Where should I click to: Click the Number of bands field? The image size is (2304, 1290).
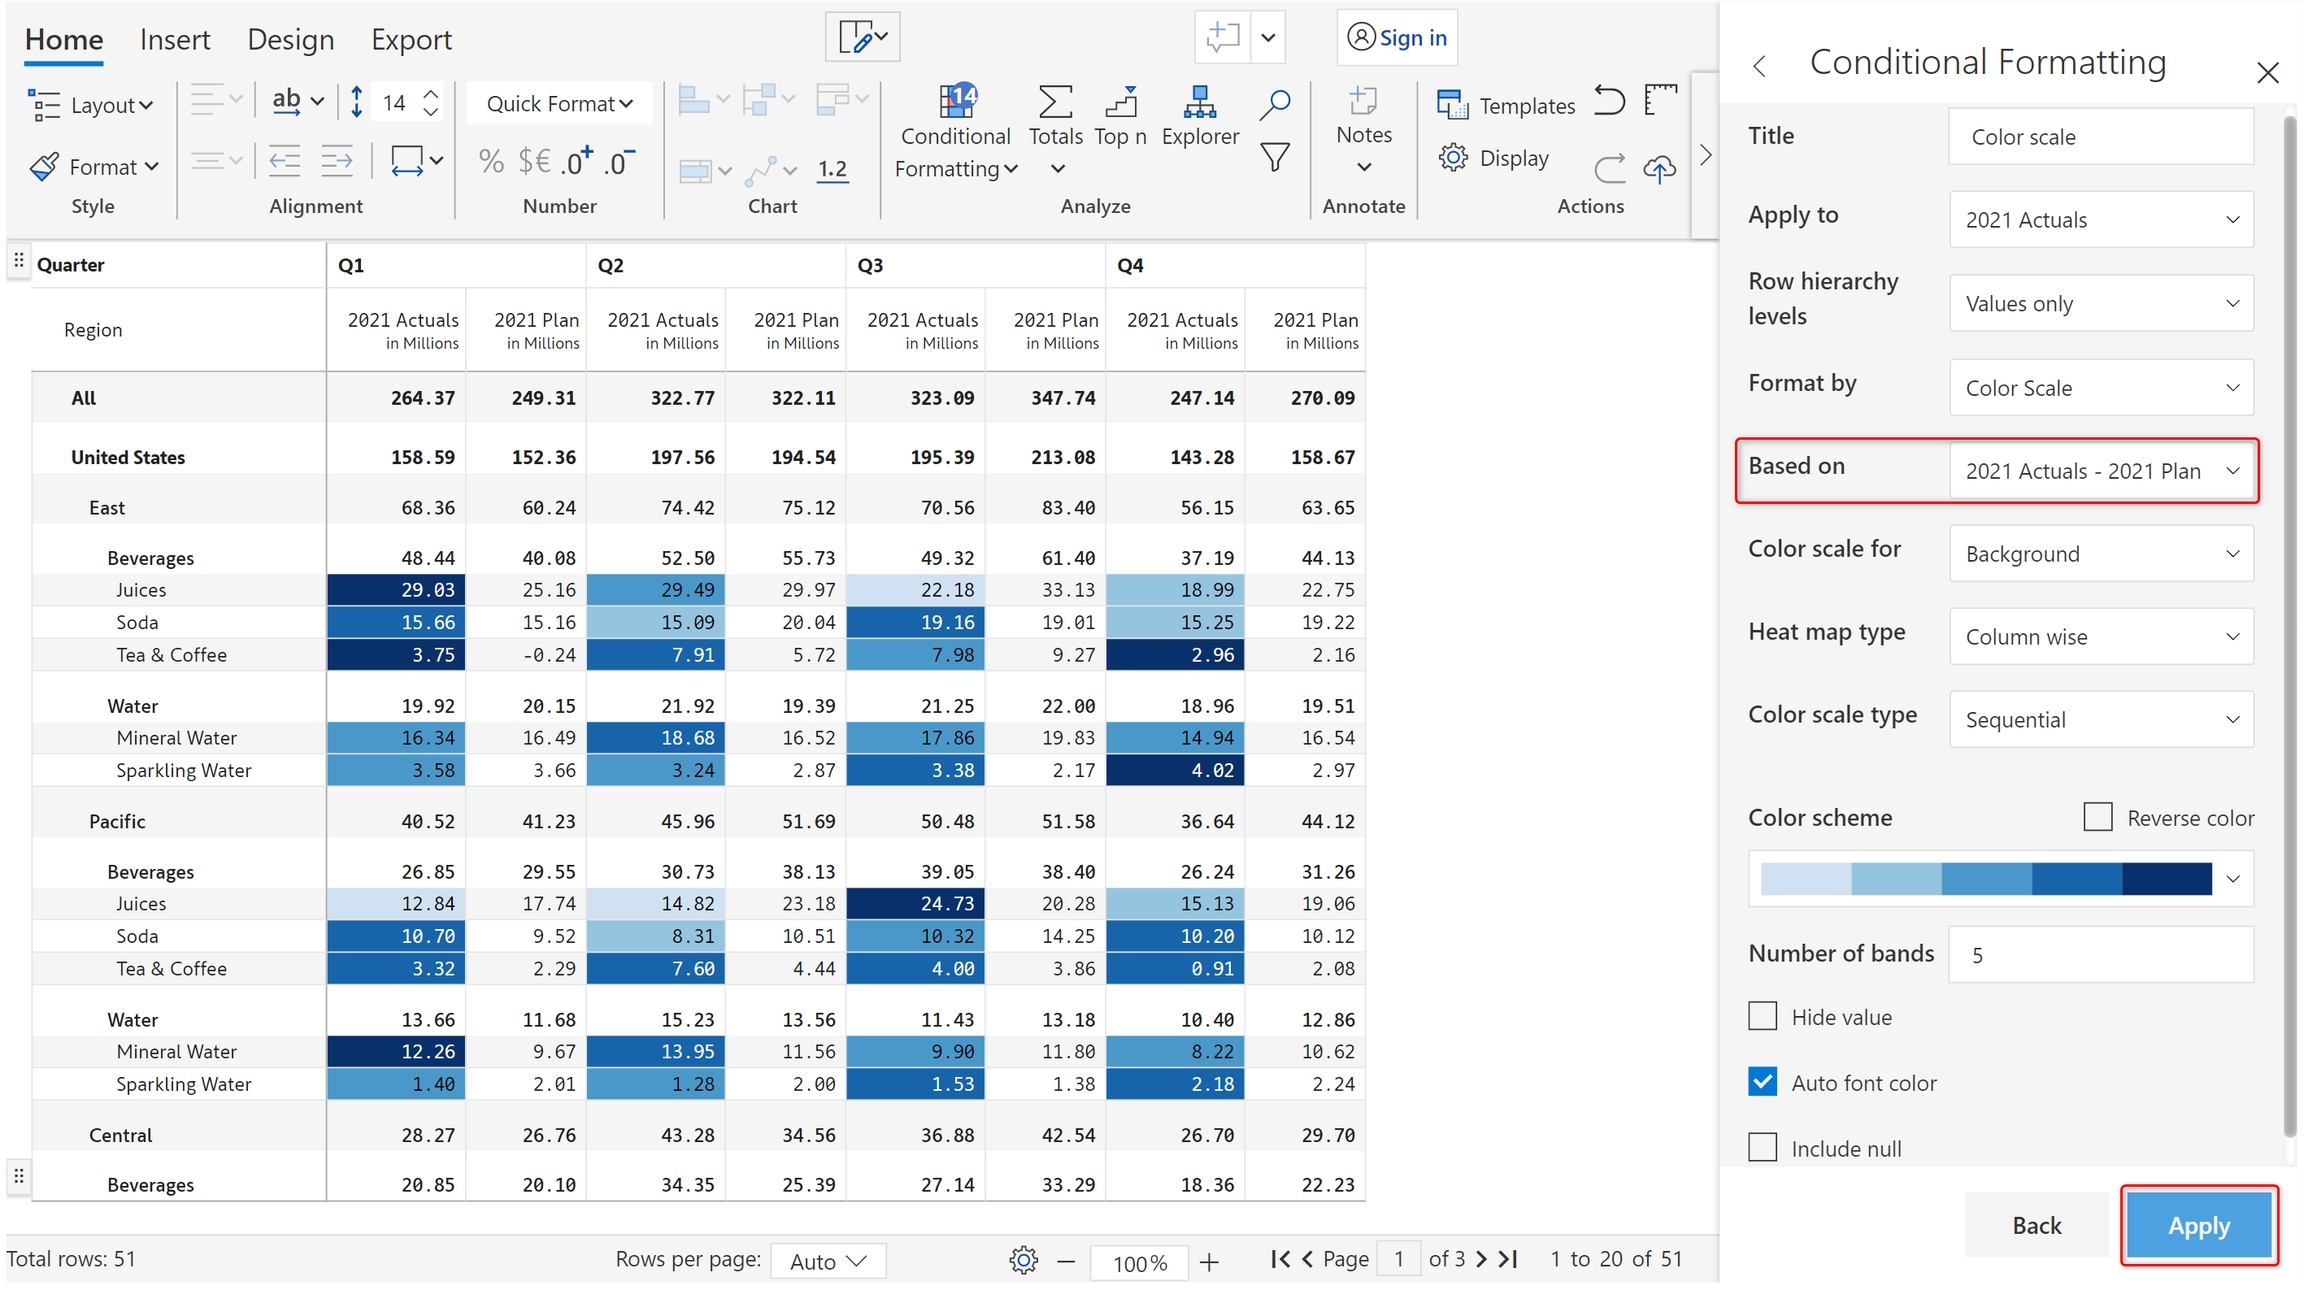2100,955
